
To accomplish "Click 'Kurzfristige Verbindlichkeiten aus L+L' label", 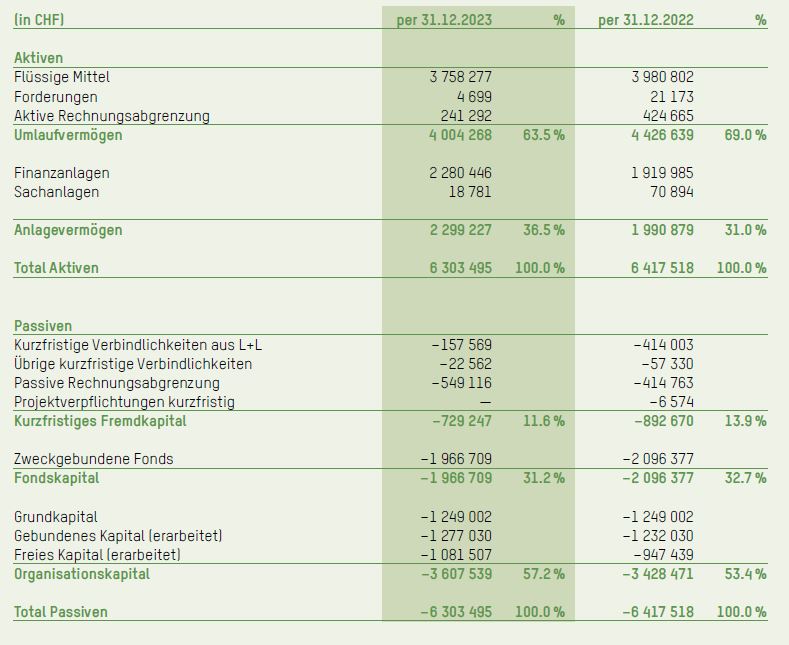I will coord(138,345).
